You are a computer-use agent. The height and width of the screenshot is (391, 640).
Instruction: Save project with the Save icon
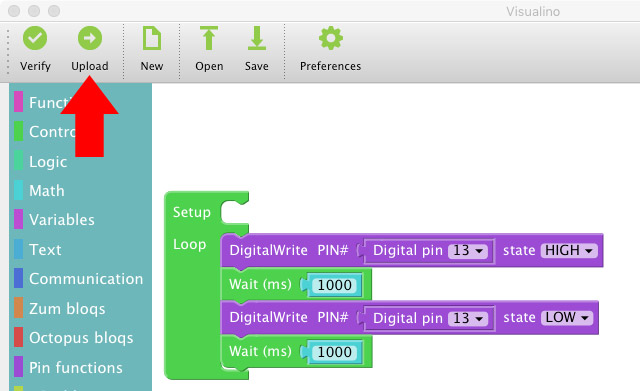coord(257,38)
